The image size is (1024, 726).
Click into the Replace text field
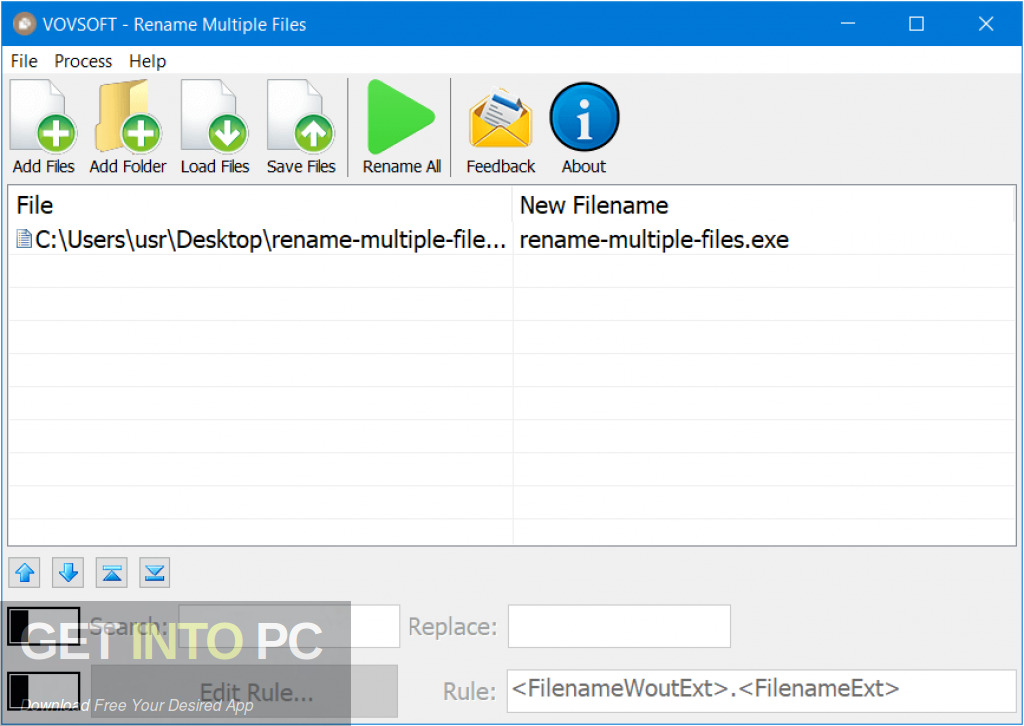coord(619,626)
